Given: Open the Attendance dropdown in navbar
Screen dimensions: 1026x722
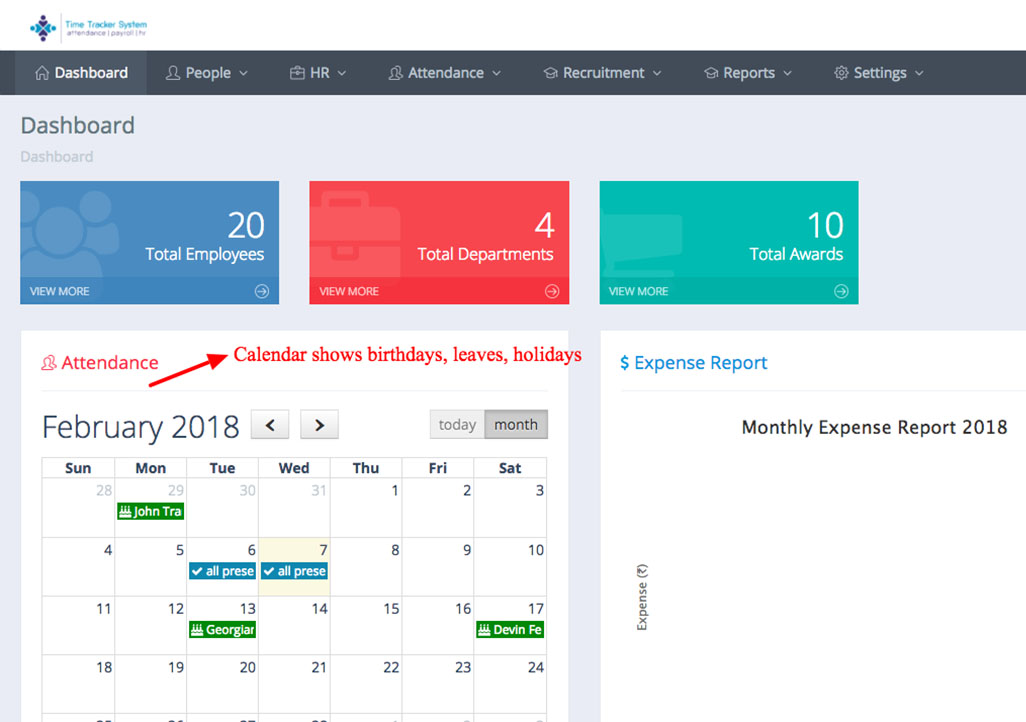Looking at the screenshot, I should [x=445, y=73].
